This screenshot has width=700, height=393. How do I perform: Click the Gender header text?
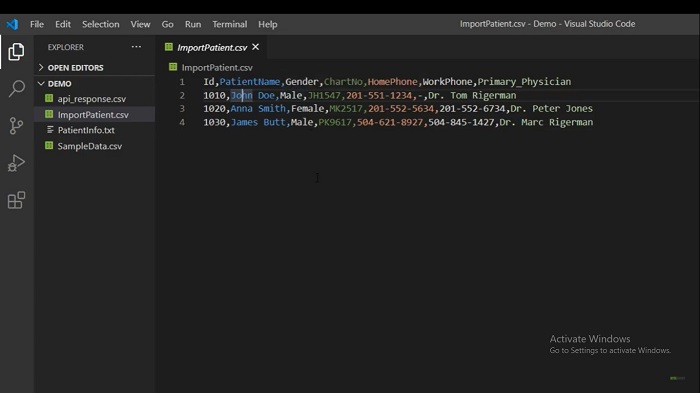[x=302, y=82]
